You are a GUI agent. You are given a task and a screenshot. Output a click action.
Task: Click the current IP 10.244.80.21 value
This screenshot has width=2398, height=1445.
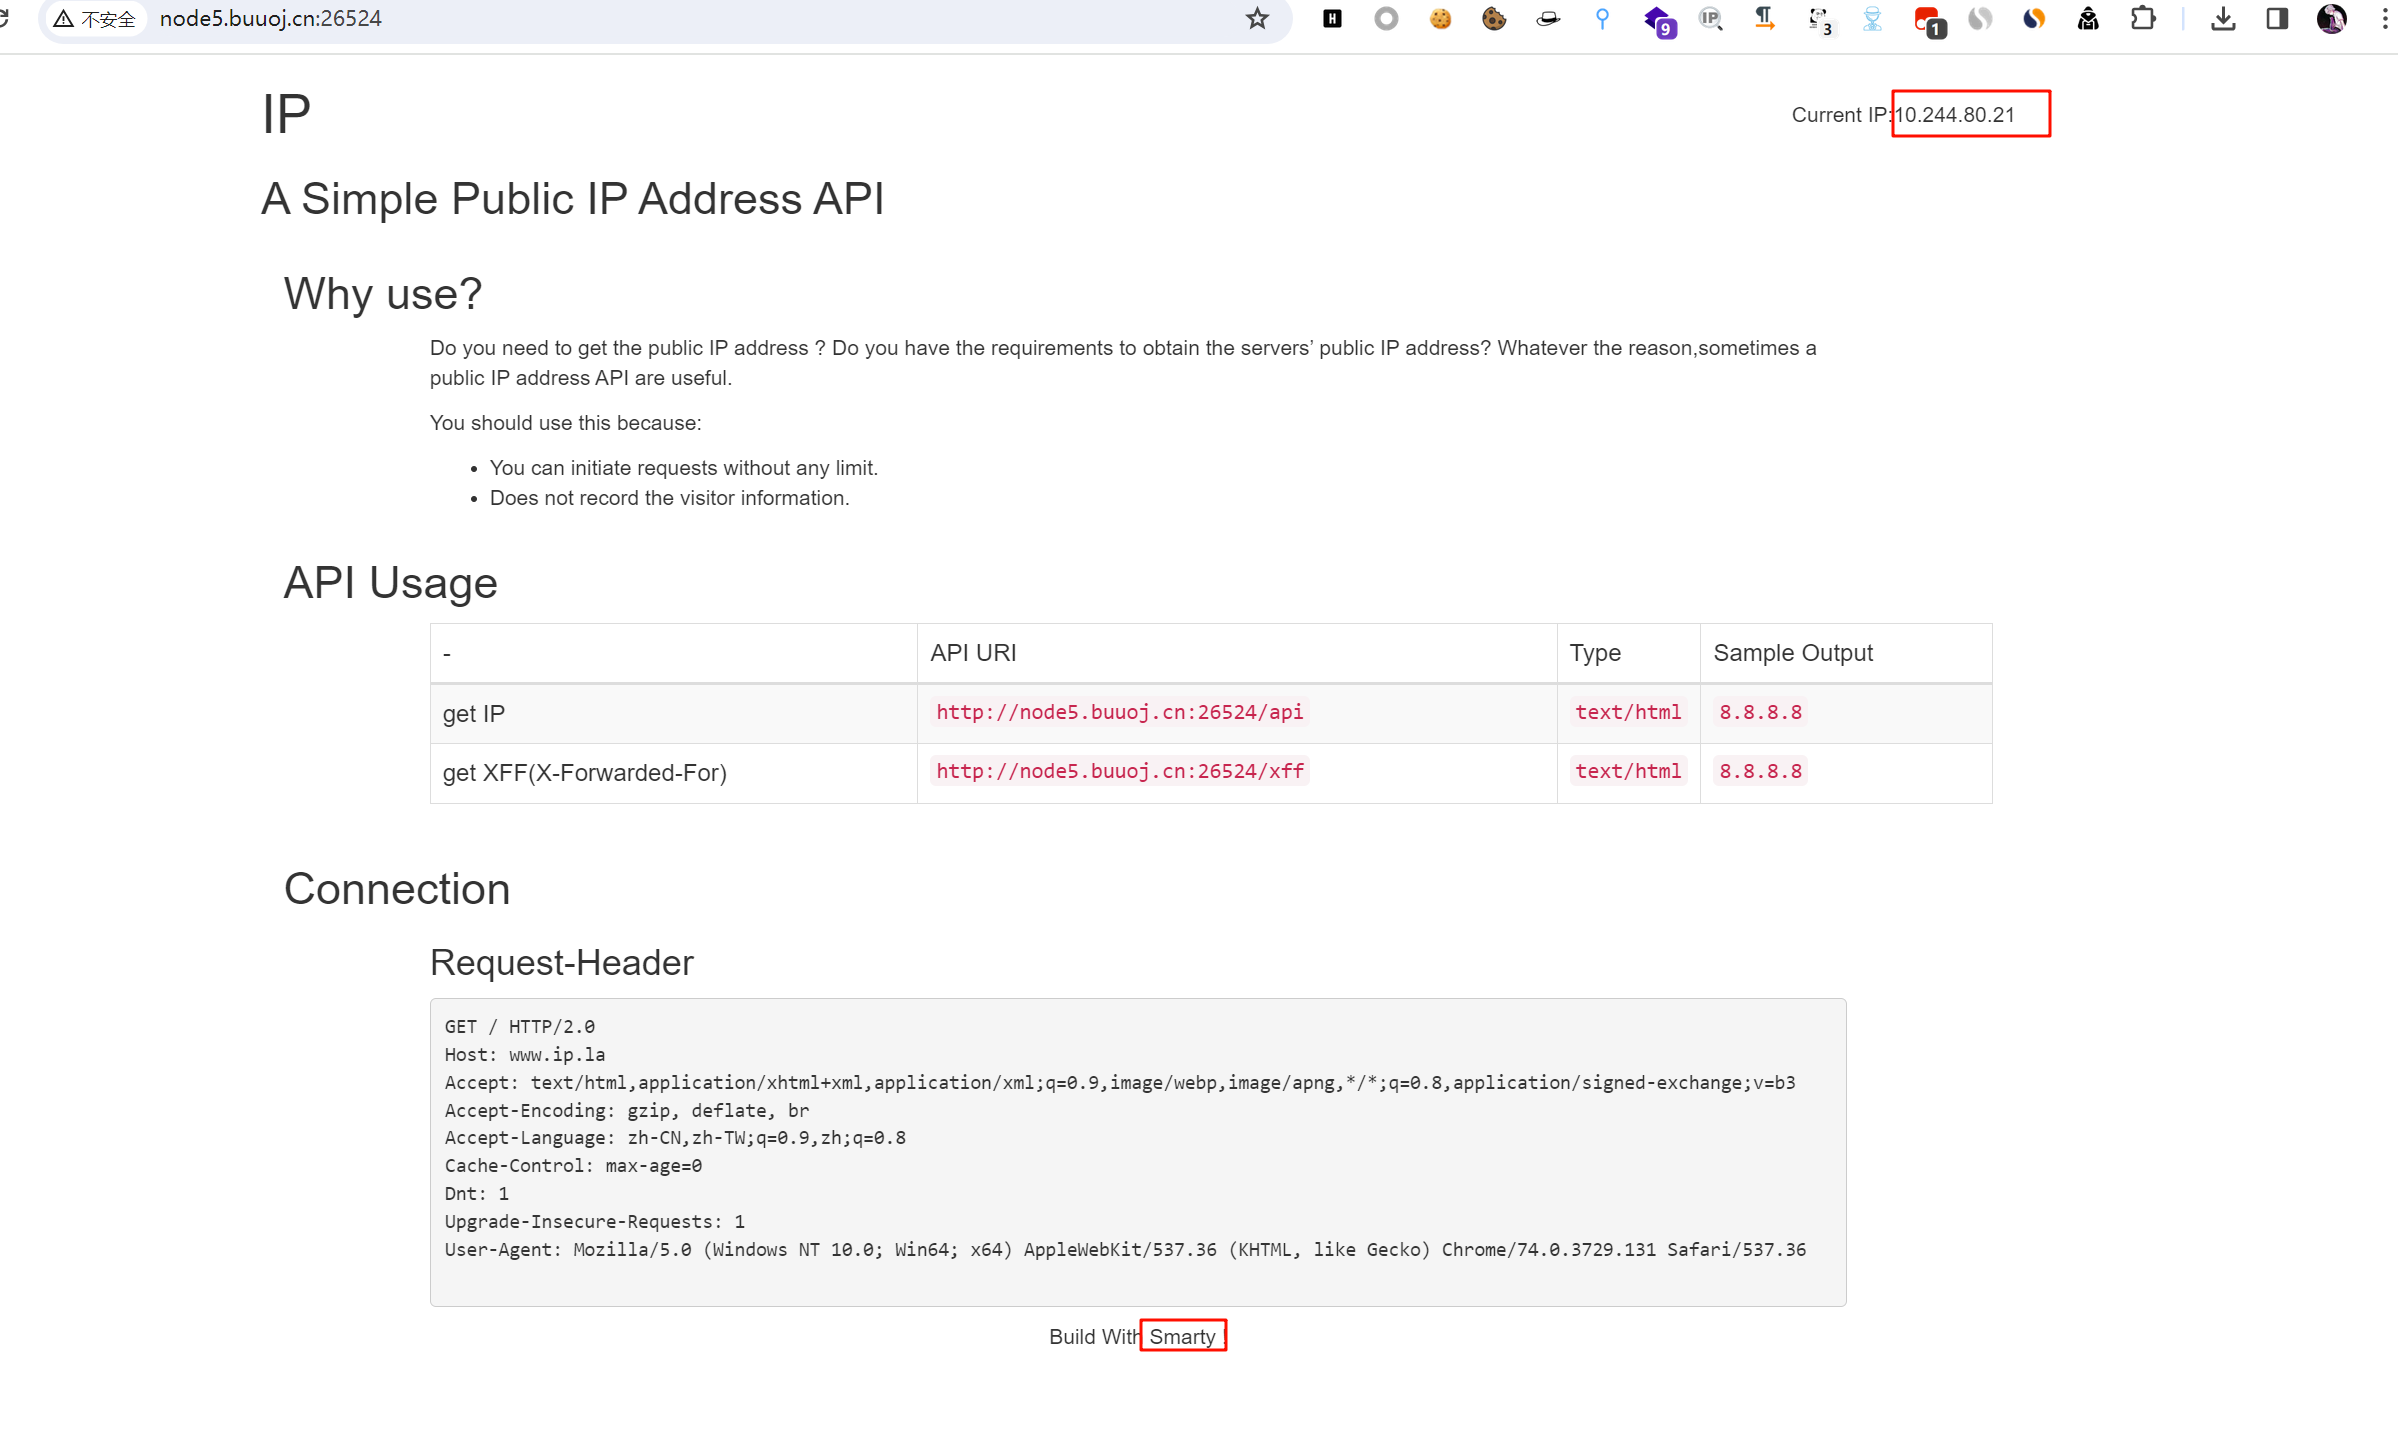pos(1954,115)
